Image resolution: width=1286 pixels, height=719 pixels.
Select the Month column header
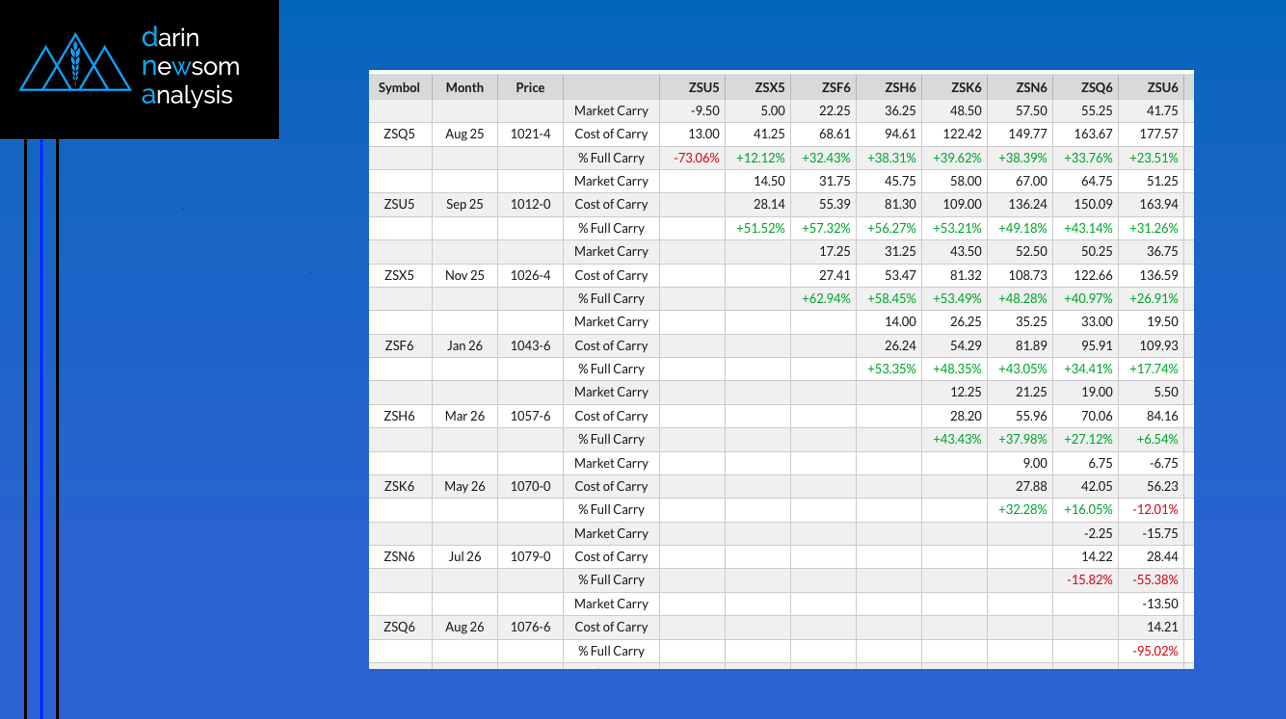[x=464, y=87]
